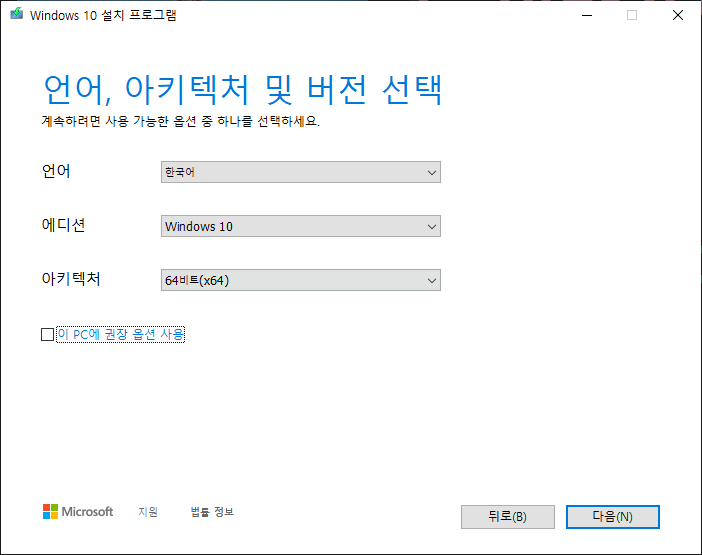Enable the 이 PC에 권장 옵션 사용 checkbox
The width and height of the screenshot is (702, 555).
click(x=47, y=334)
